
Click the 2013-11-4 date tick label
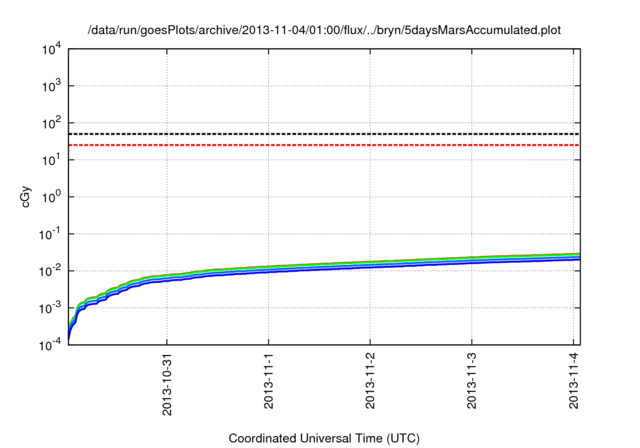pos(573,381)
